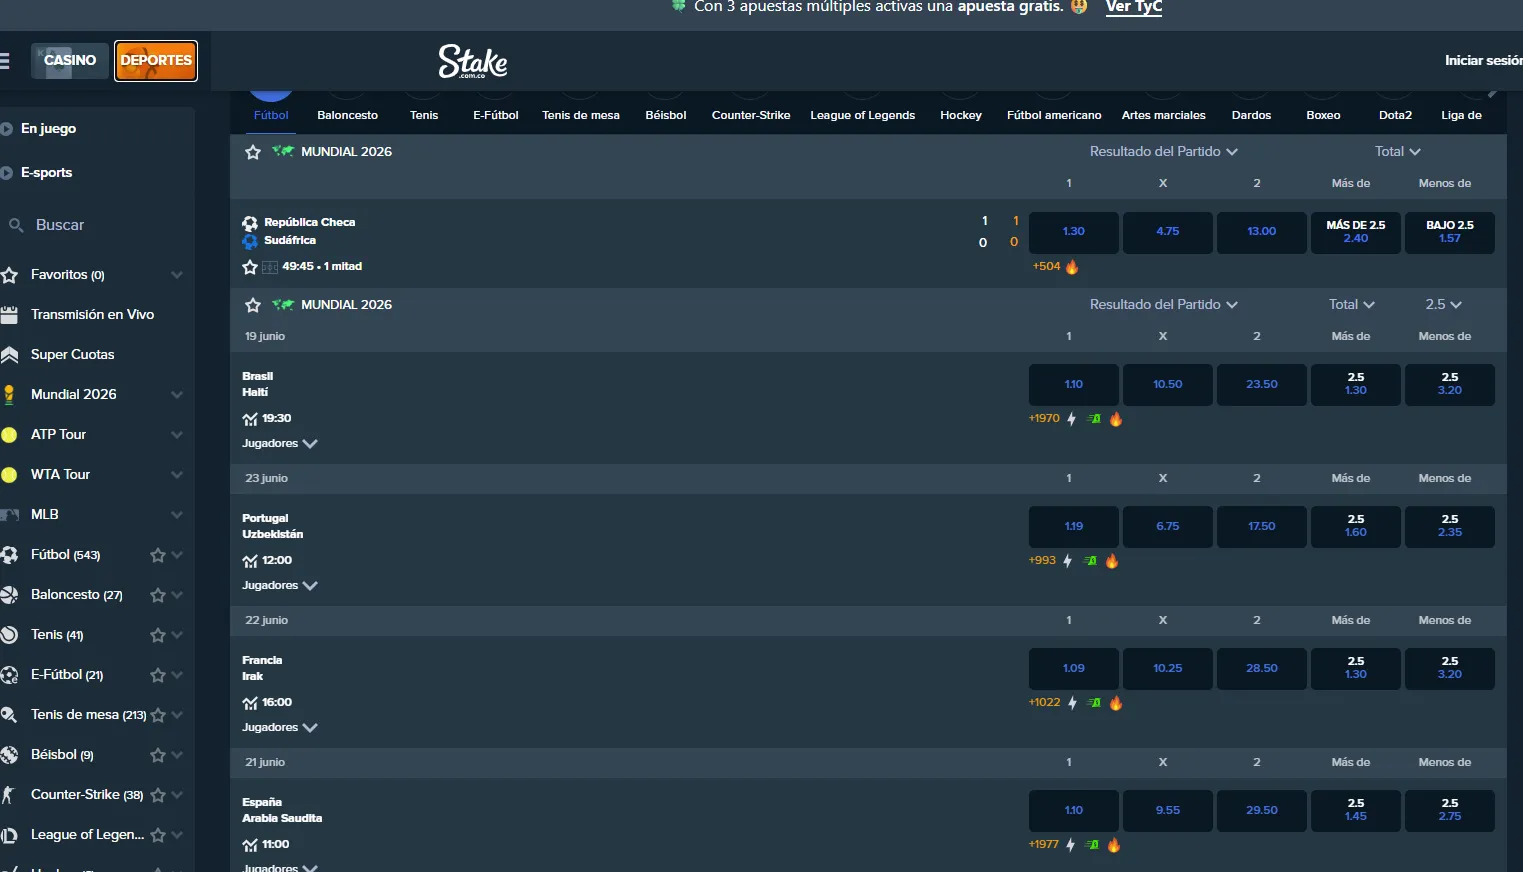Viewport: 1523px width, 872px height.
Task: Select the League of Legends tab
Action: pos(862,115)
